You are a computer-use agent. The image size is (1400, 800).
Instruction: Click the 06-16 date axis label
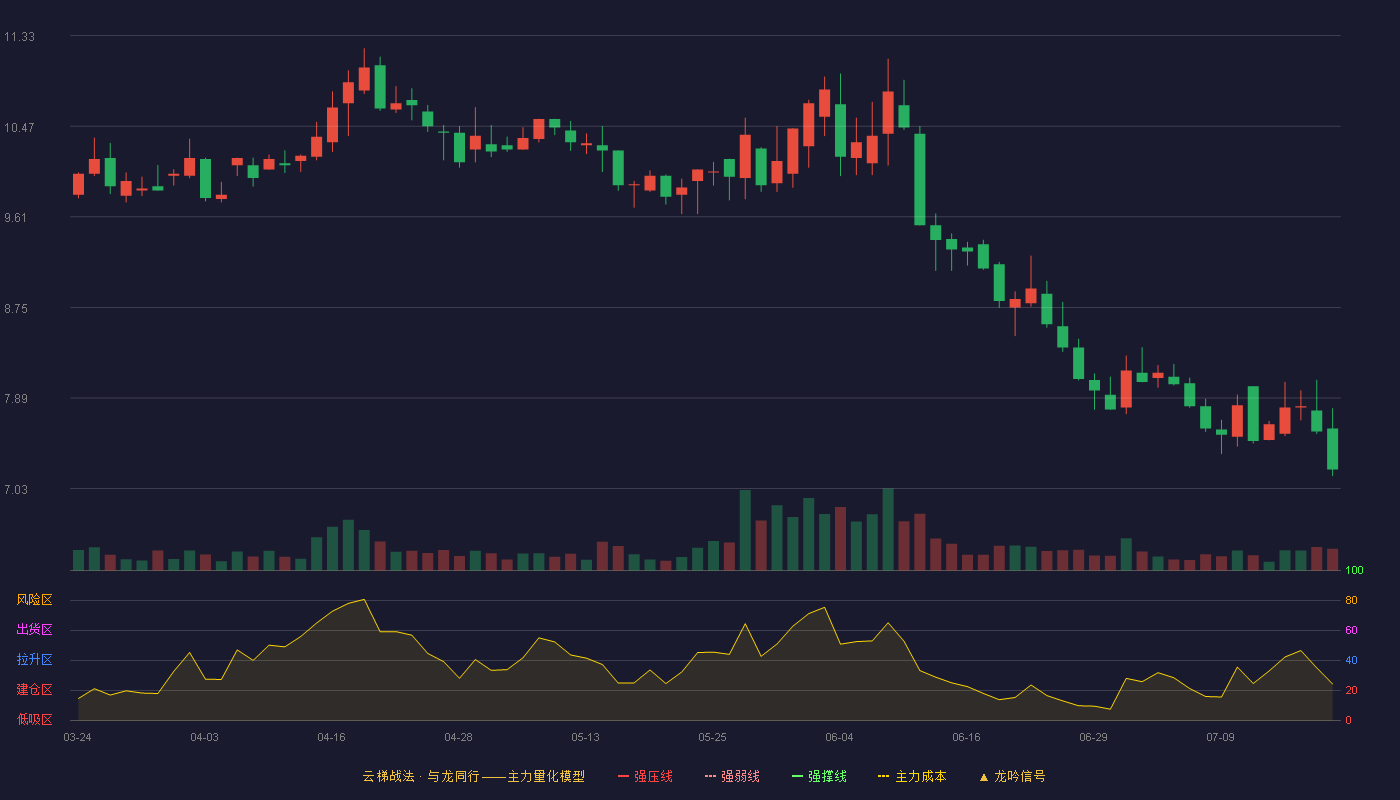click(966, 737)
